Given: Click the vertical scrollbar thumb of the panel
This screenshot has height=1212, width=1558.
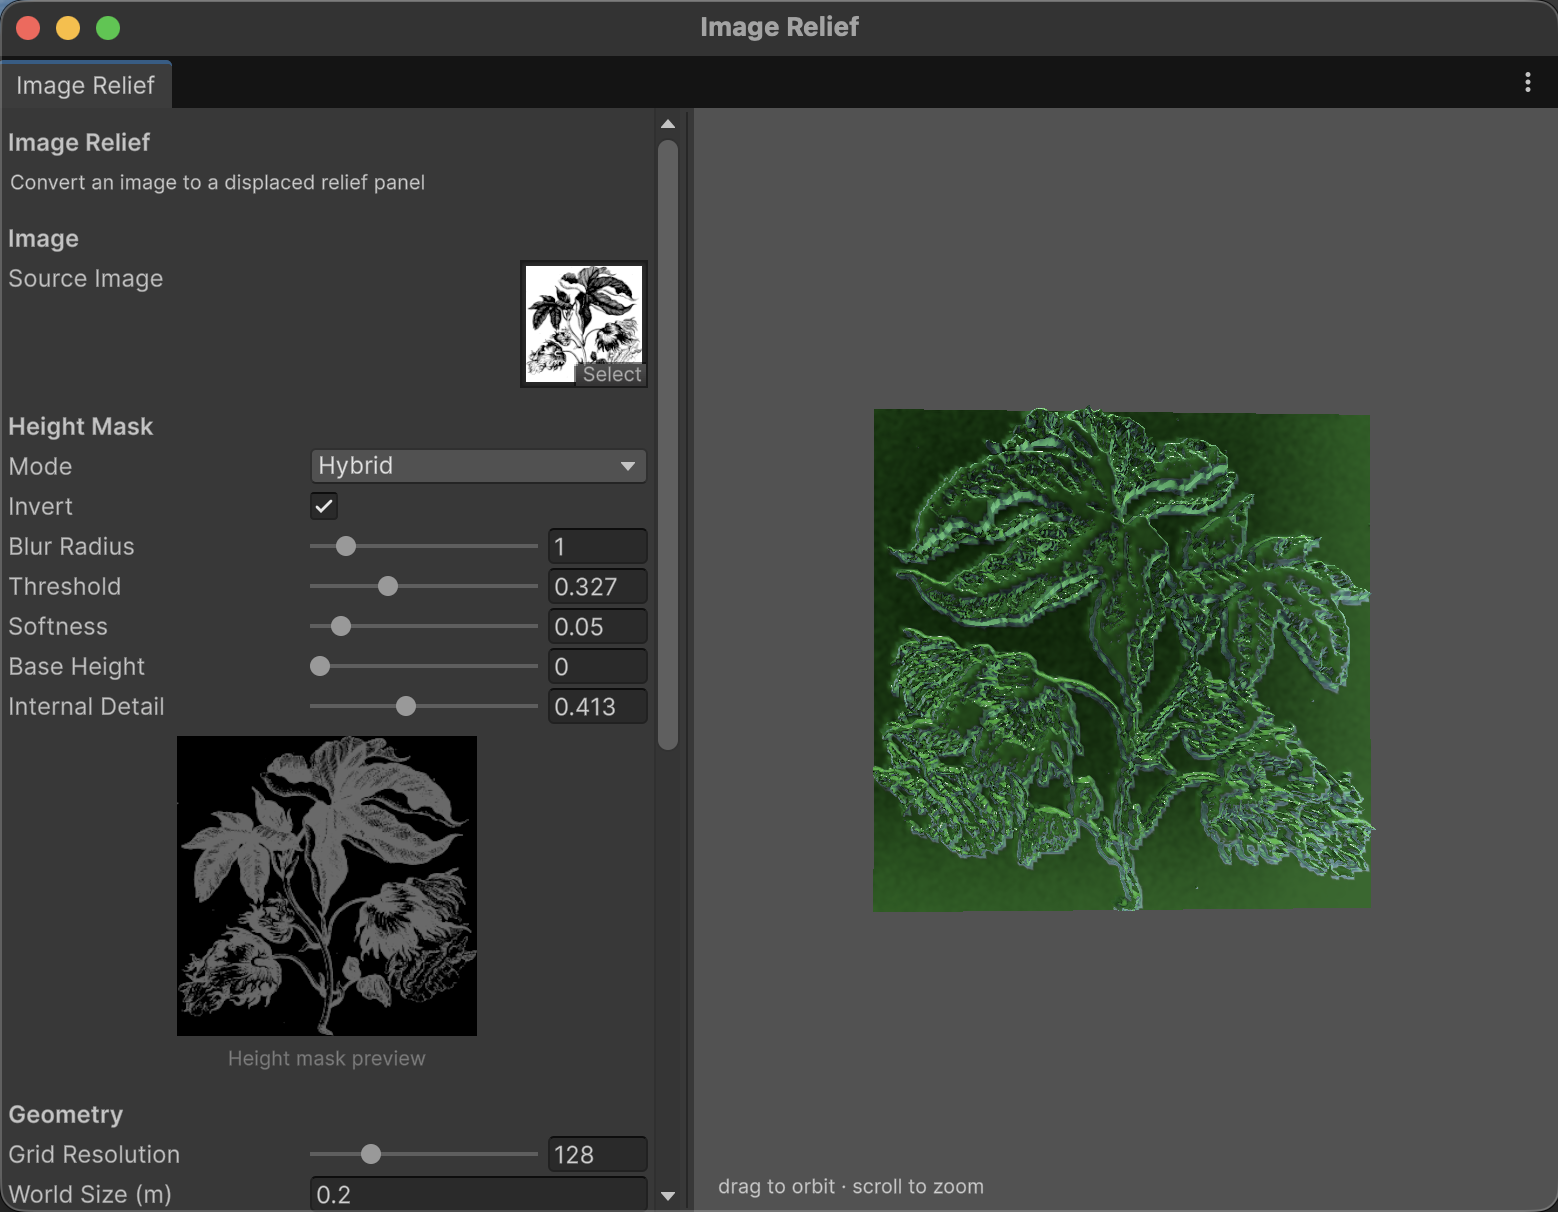Looking at the screenshot, I should point(668,445).
